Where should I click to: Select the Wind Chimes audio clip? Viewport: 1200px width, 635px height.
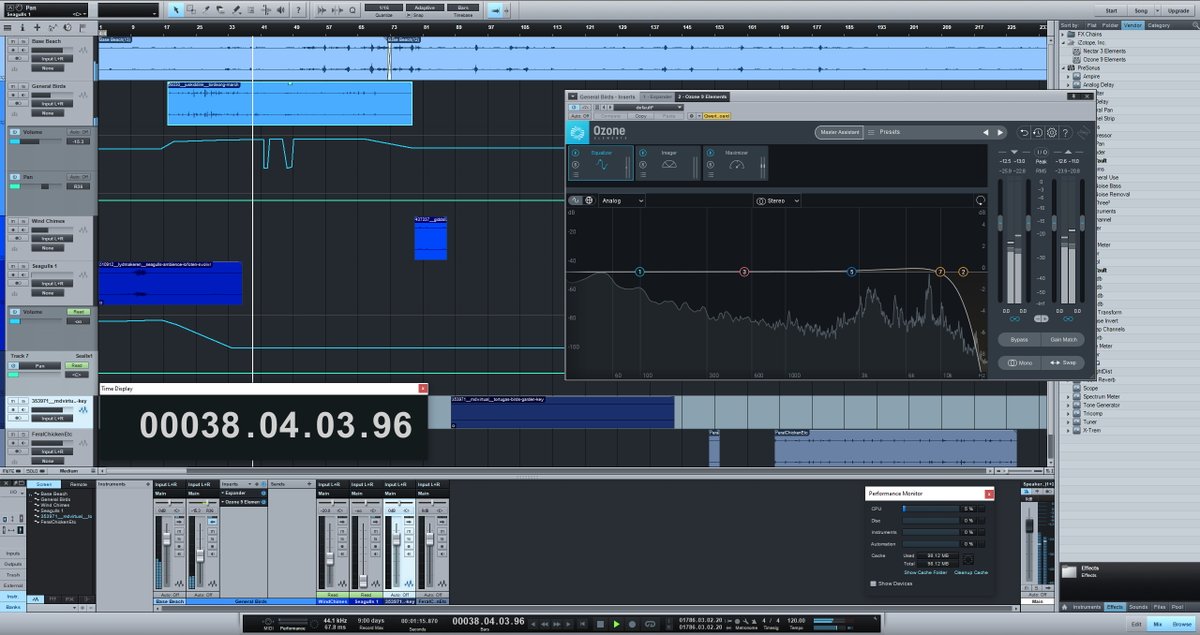coord(431,240)
